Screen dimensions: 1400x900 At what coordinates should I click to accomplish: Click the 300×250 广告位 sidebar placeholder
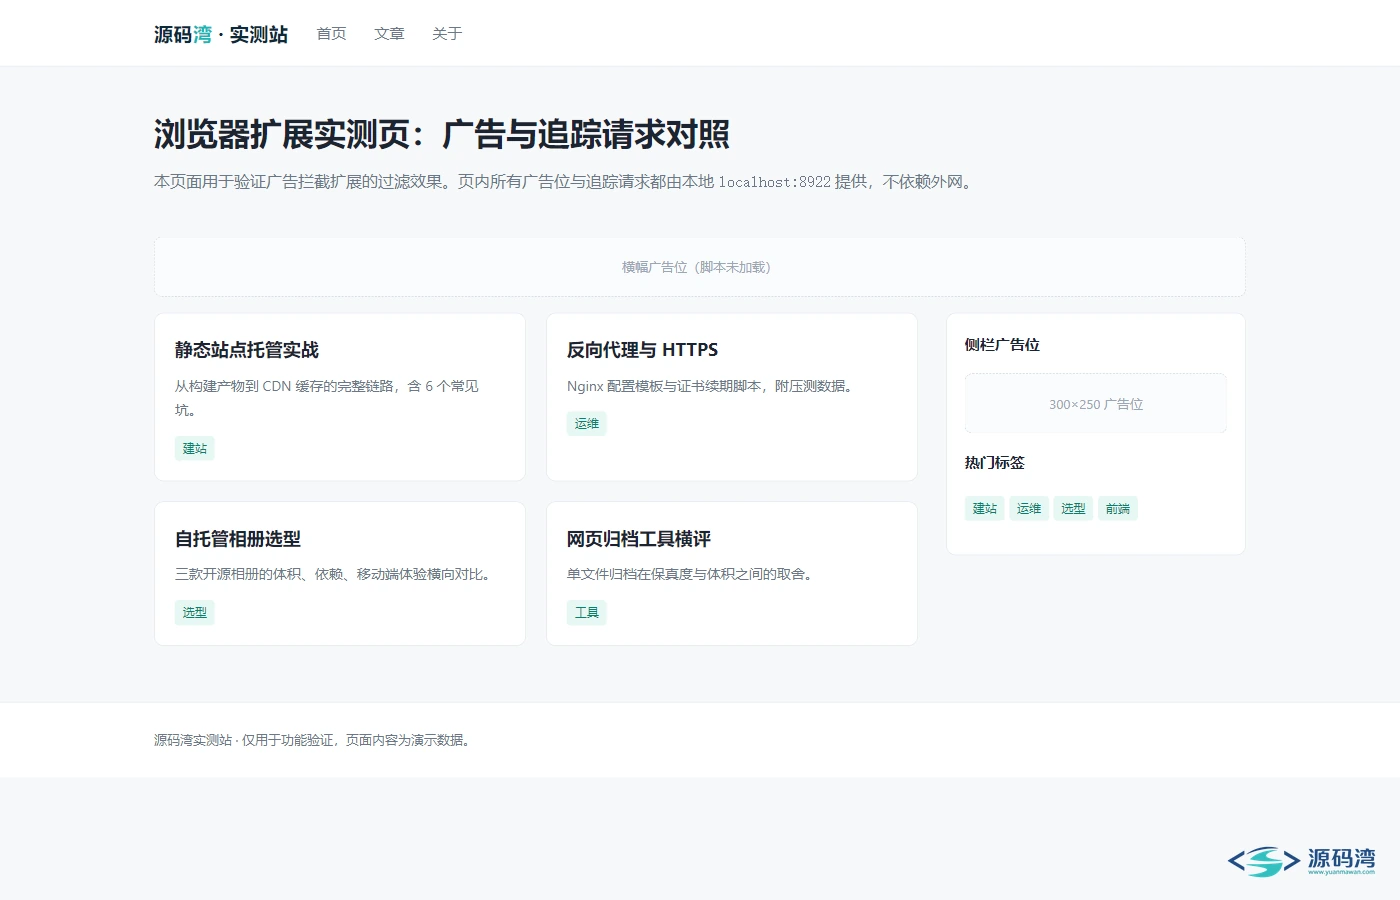(1096, 404)
